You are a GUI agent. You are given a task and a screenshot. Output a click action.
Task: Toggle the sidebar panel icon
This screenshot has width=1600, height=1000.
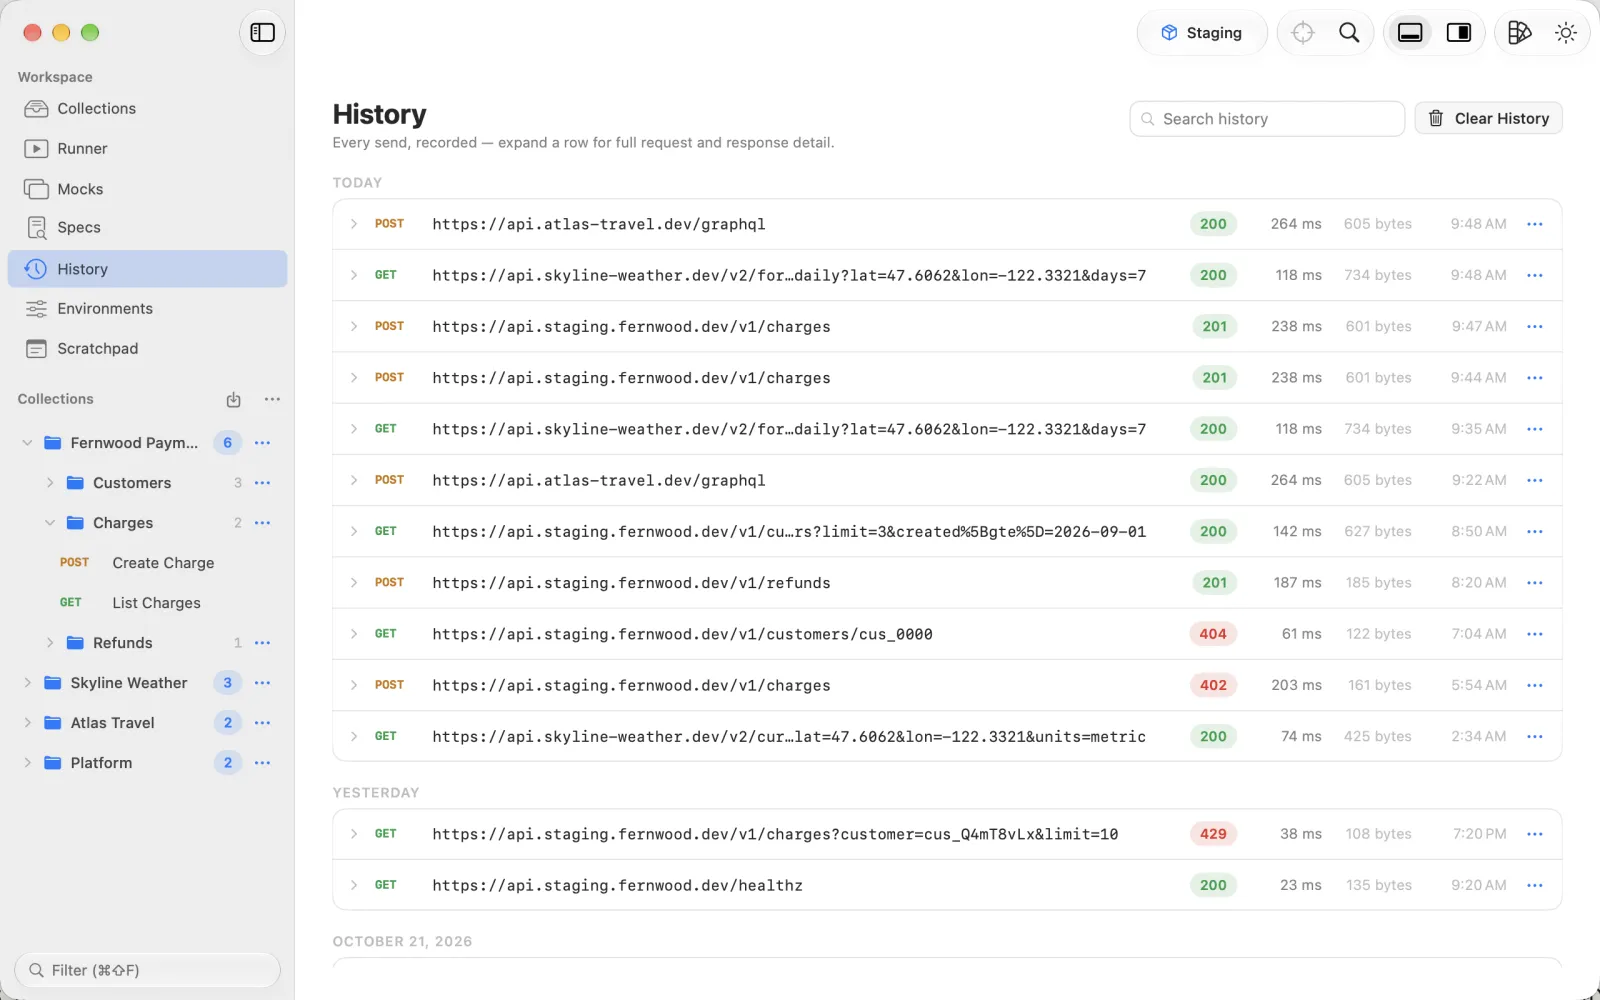(x=262, y=33)
